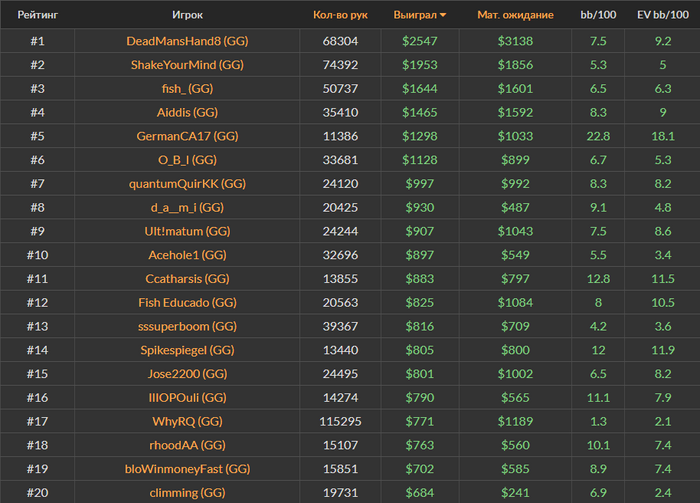Select Ult!matum (GG) player link
Screen dimensions: 700x503
188,231
